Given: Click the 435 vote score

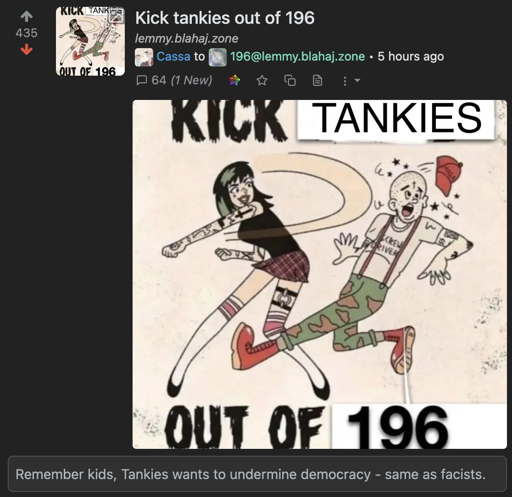Looking at the screenshot, I should [x=26, y=33].
